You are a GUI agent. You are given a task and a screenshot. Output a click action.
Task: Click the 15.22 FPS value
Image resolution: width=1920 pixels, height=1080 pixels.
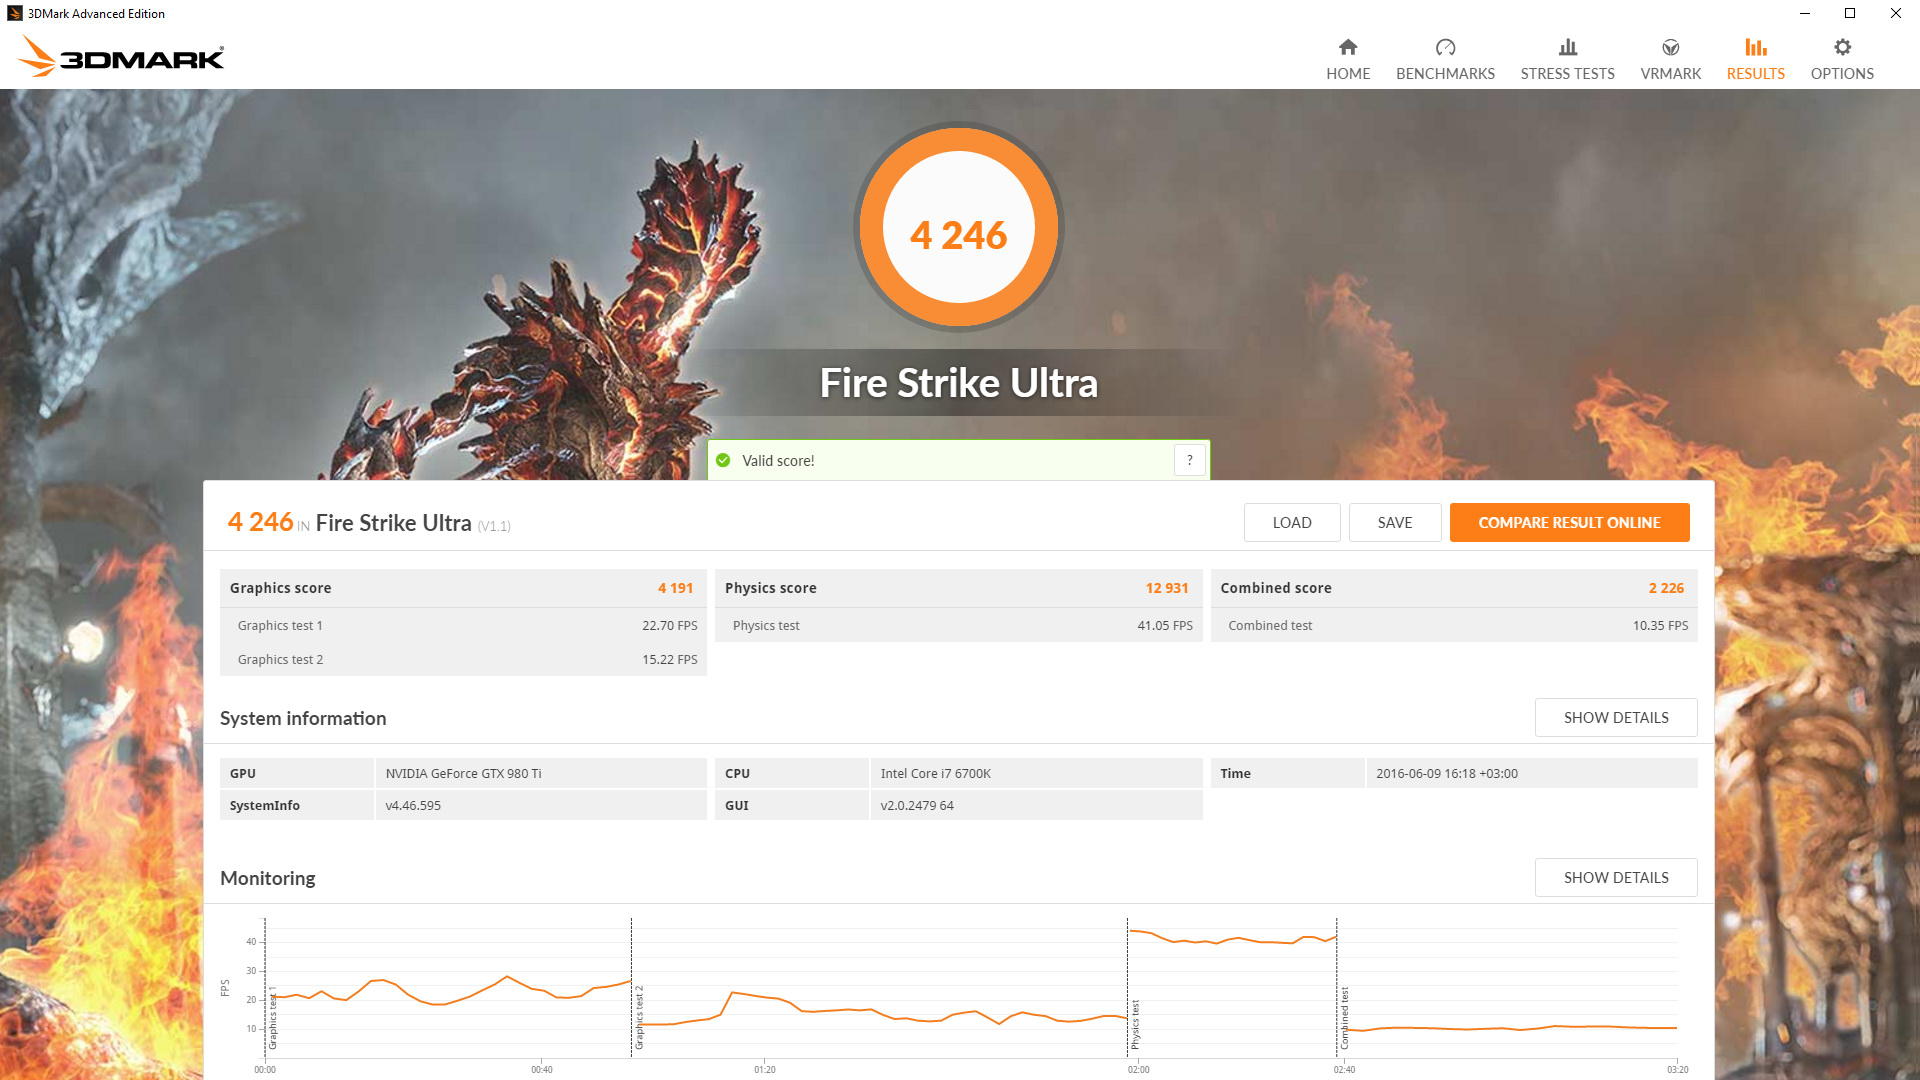click(669, 659)
